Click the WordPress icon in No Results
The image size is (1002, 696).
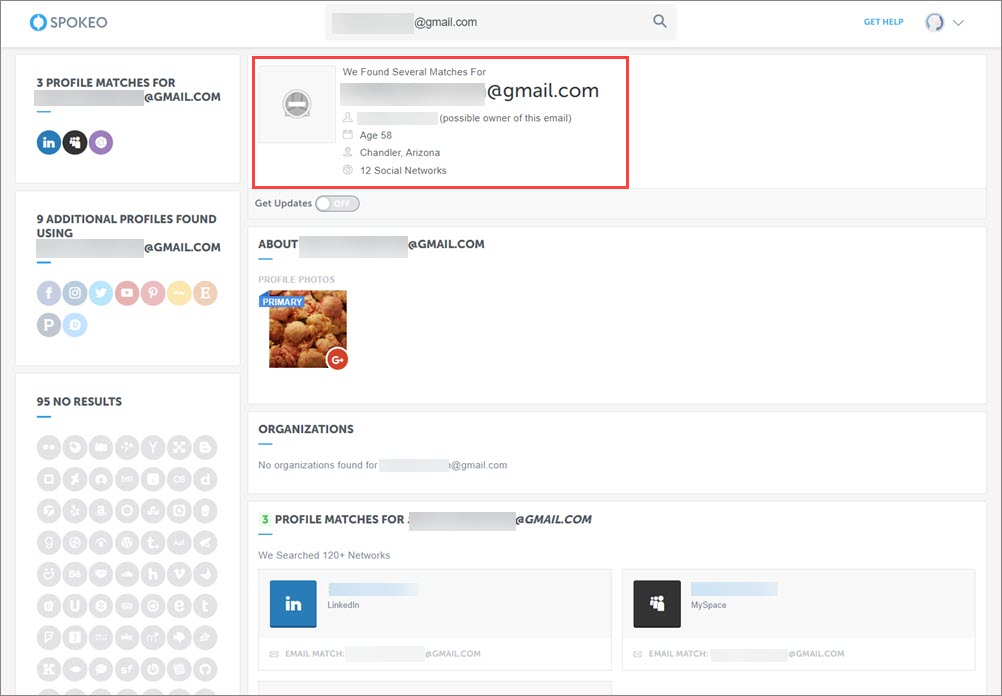click(127, 543)
